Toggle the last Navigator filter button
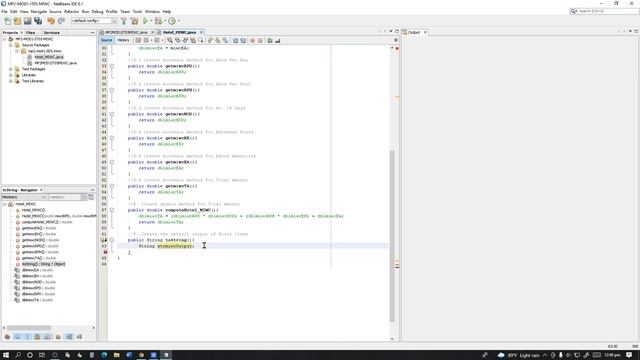The image size is (640, 360). (79, 337)
